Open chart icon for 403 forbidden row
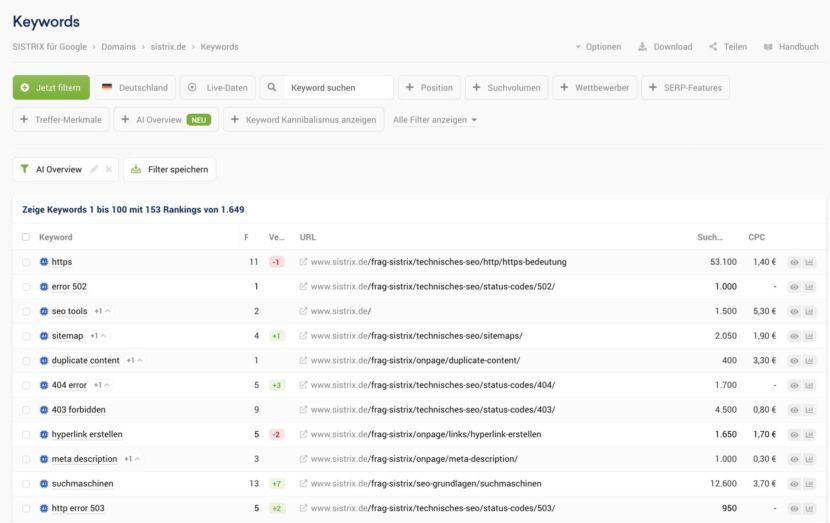The image size is (830, 523). pyautogui.click(x=809, y=410)
